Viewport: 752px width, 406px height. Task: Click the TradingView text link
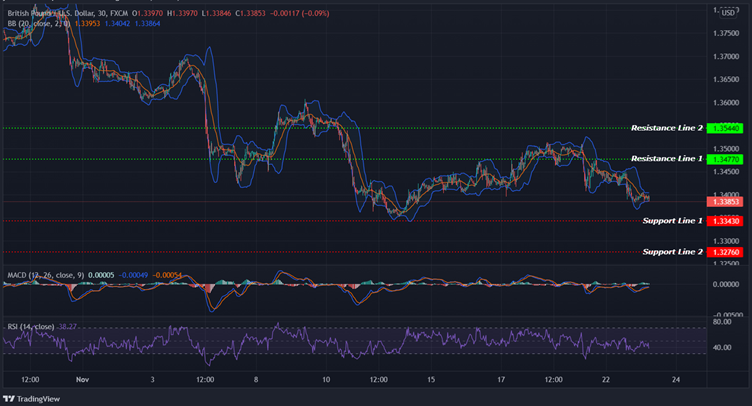(x=40, y=398)
